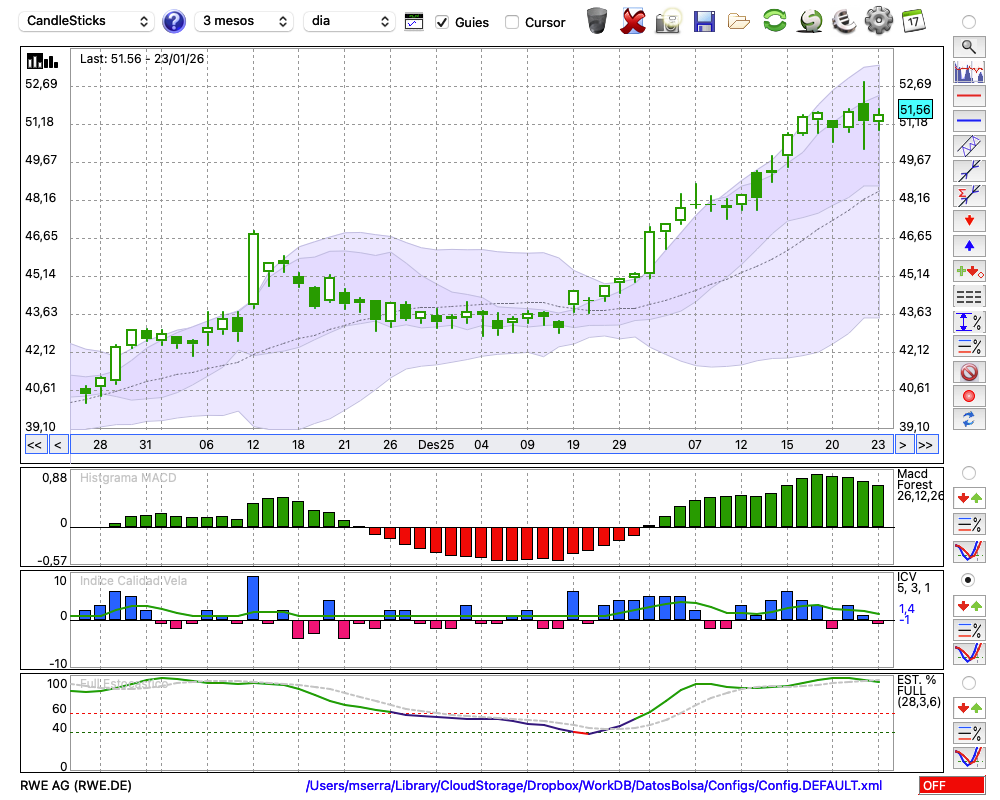
Task: Select the blue horizontal line tool
Action: click(x=968, y=121)
